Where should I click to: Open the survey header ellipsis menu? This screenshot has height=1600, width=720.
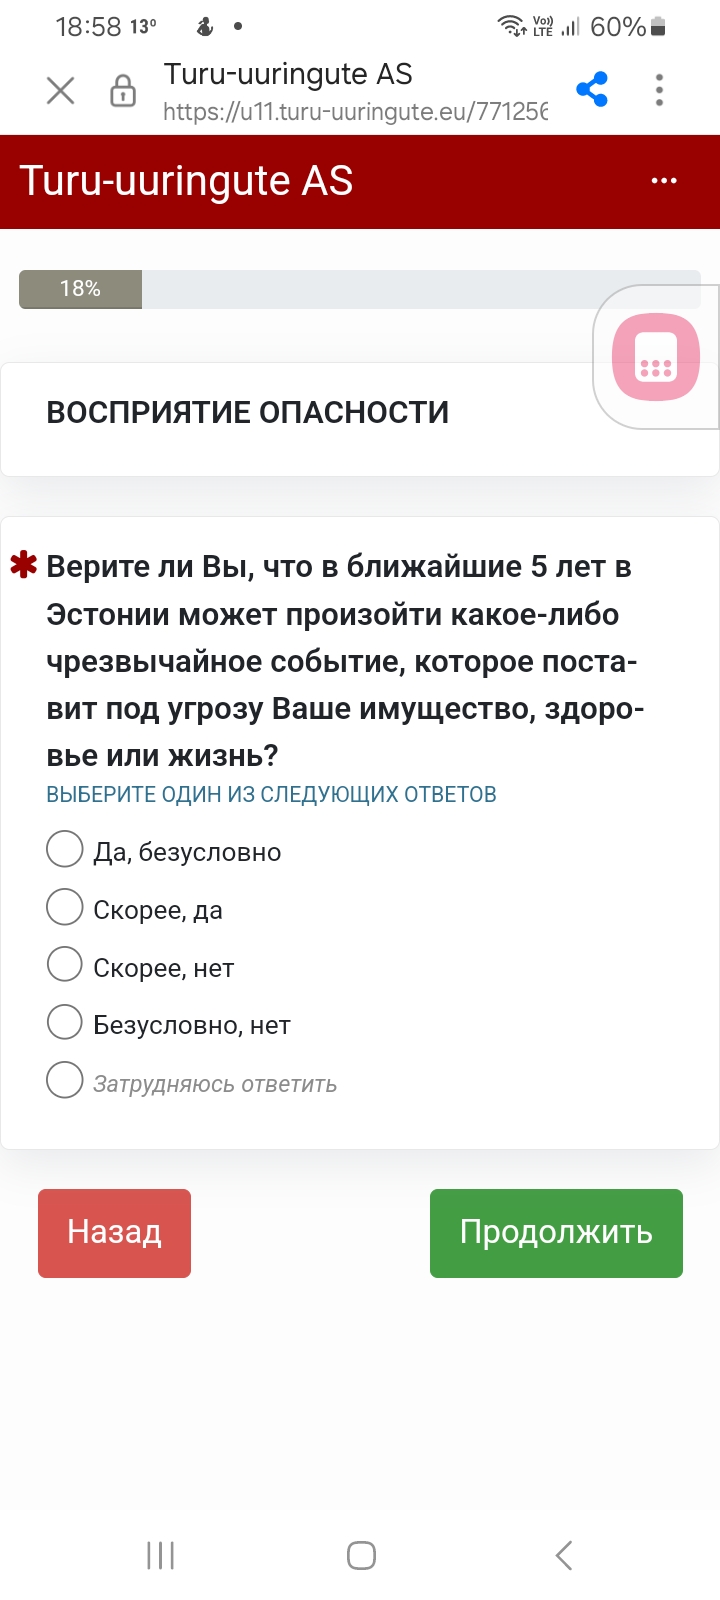click(664, 181)
